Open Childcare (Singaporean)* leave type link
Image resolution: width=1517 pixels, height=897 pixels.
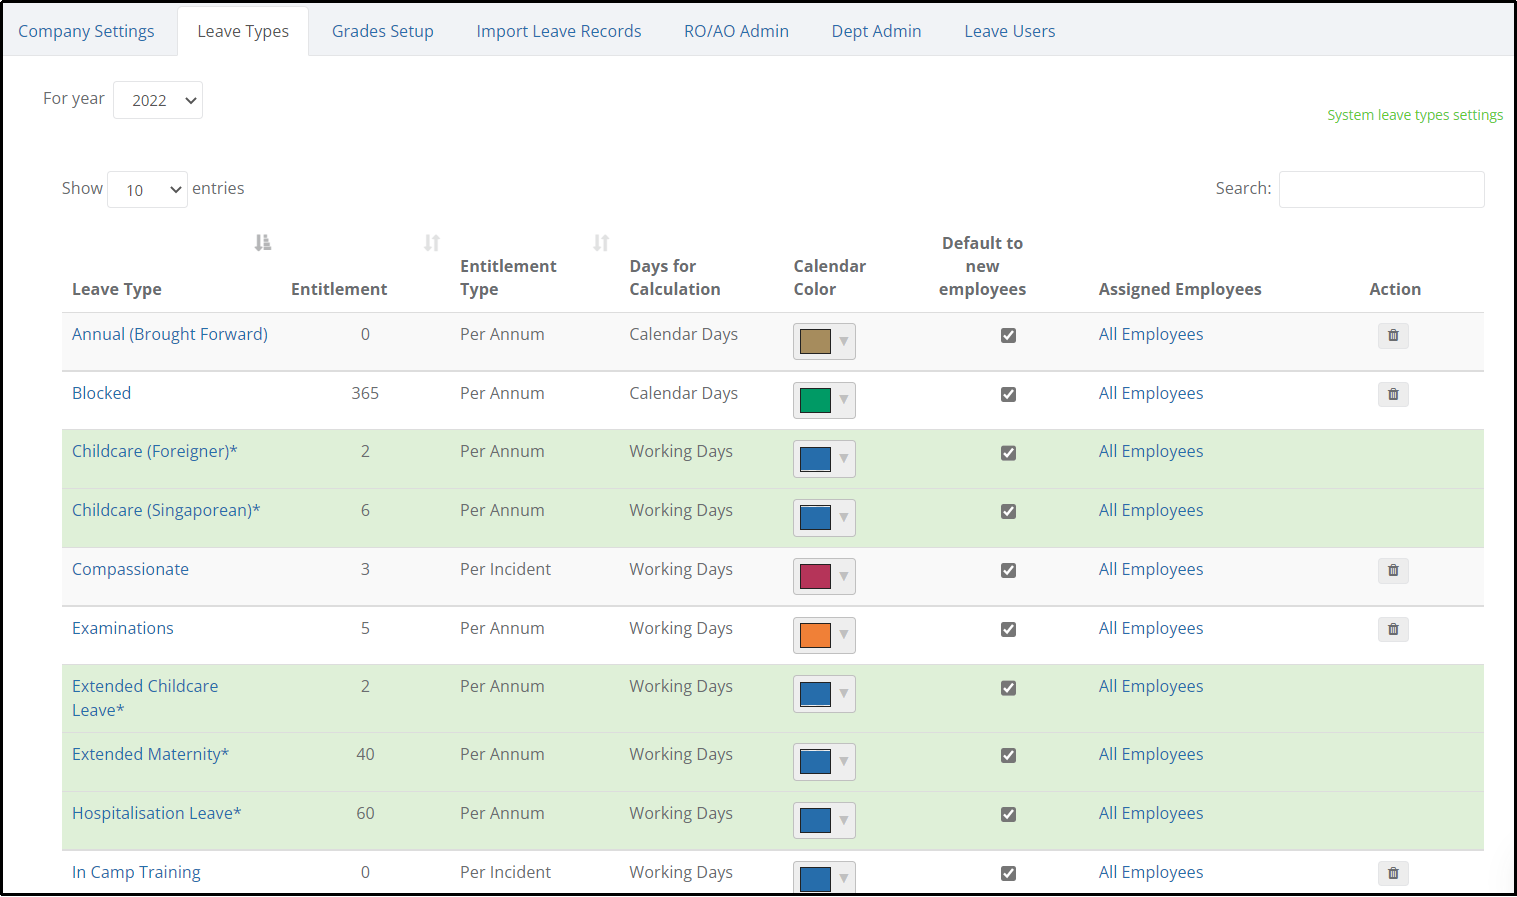(x=166, y=510)
